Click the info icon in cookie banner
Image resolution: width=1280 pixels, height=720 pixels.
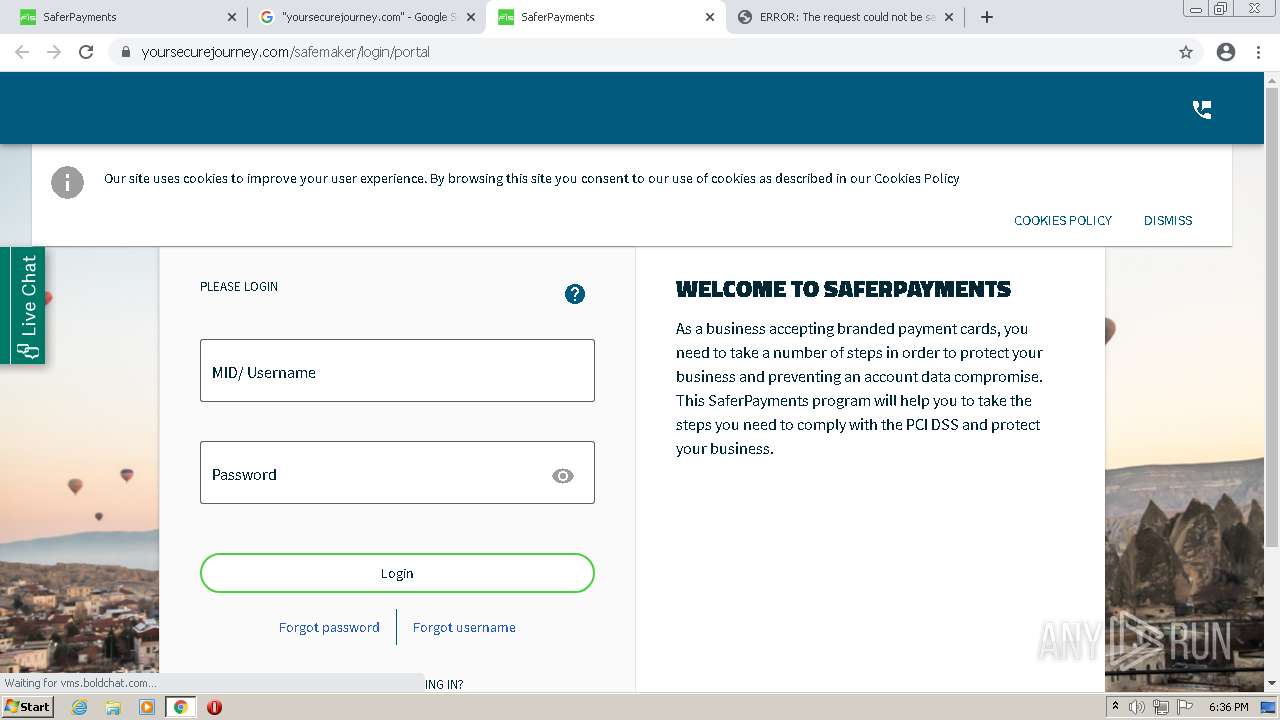pos(68,182)
